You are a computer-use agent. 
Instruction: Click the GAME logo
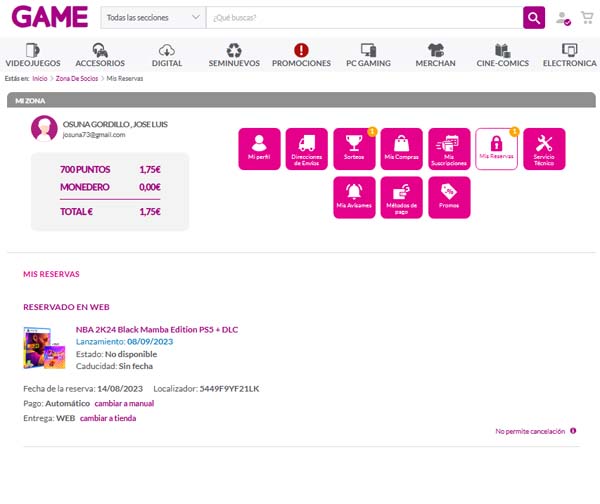click(50, 17)
